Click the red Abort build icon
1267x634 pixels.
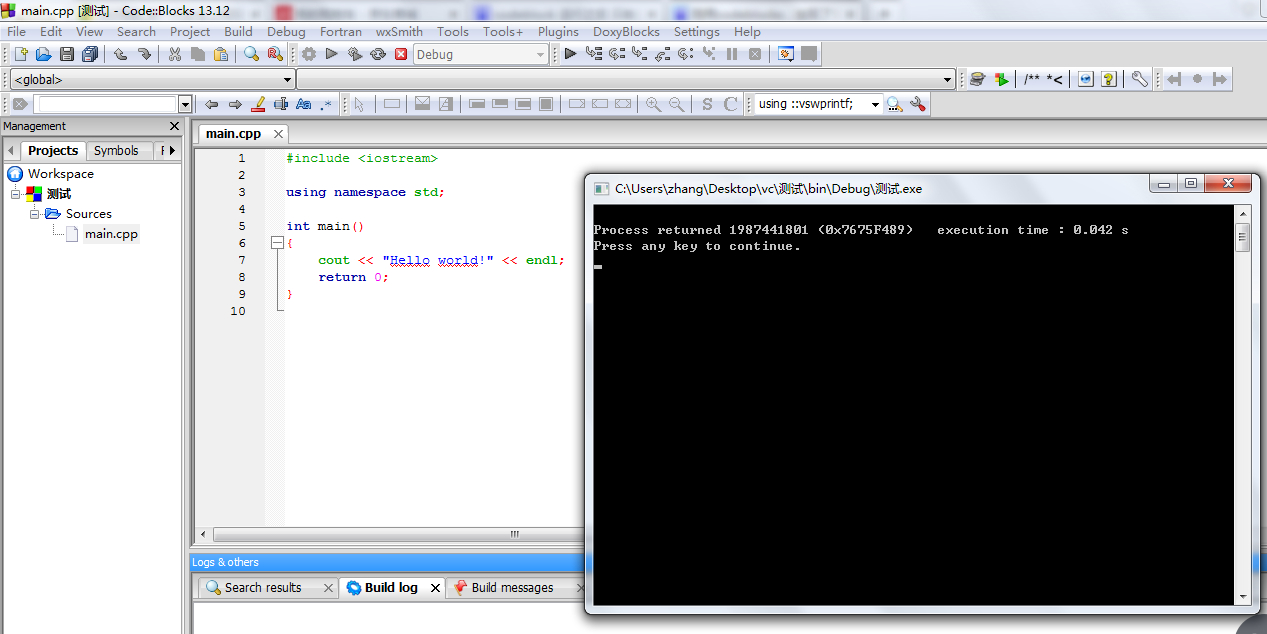[401, 54]
